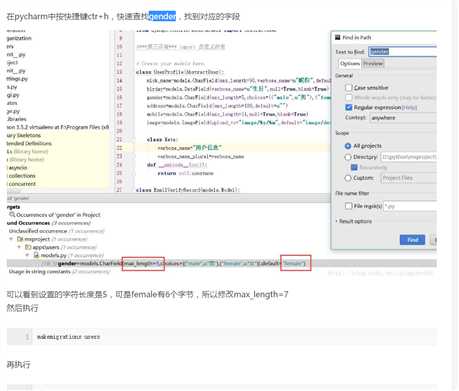Click the highlighted word 'gender' in the heading
The image size is (459, 391).
(162, 16)
